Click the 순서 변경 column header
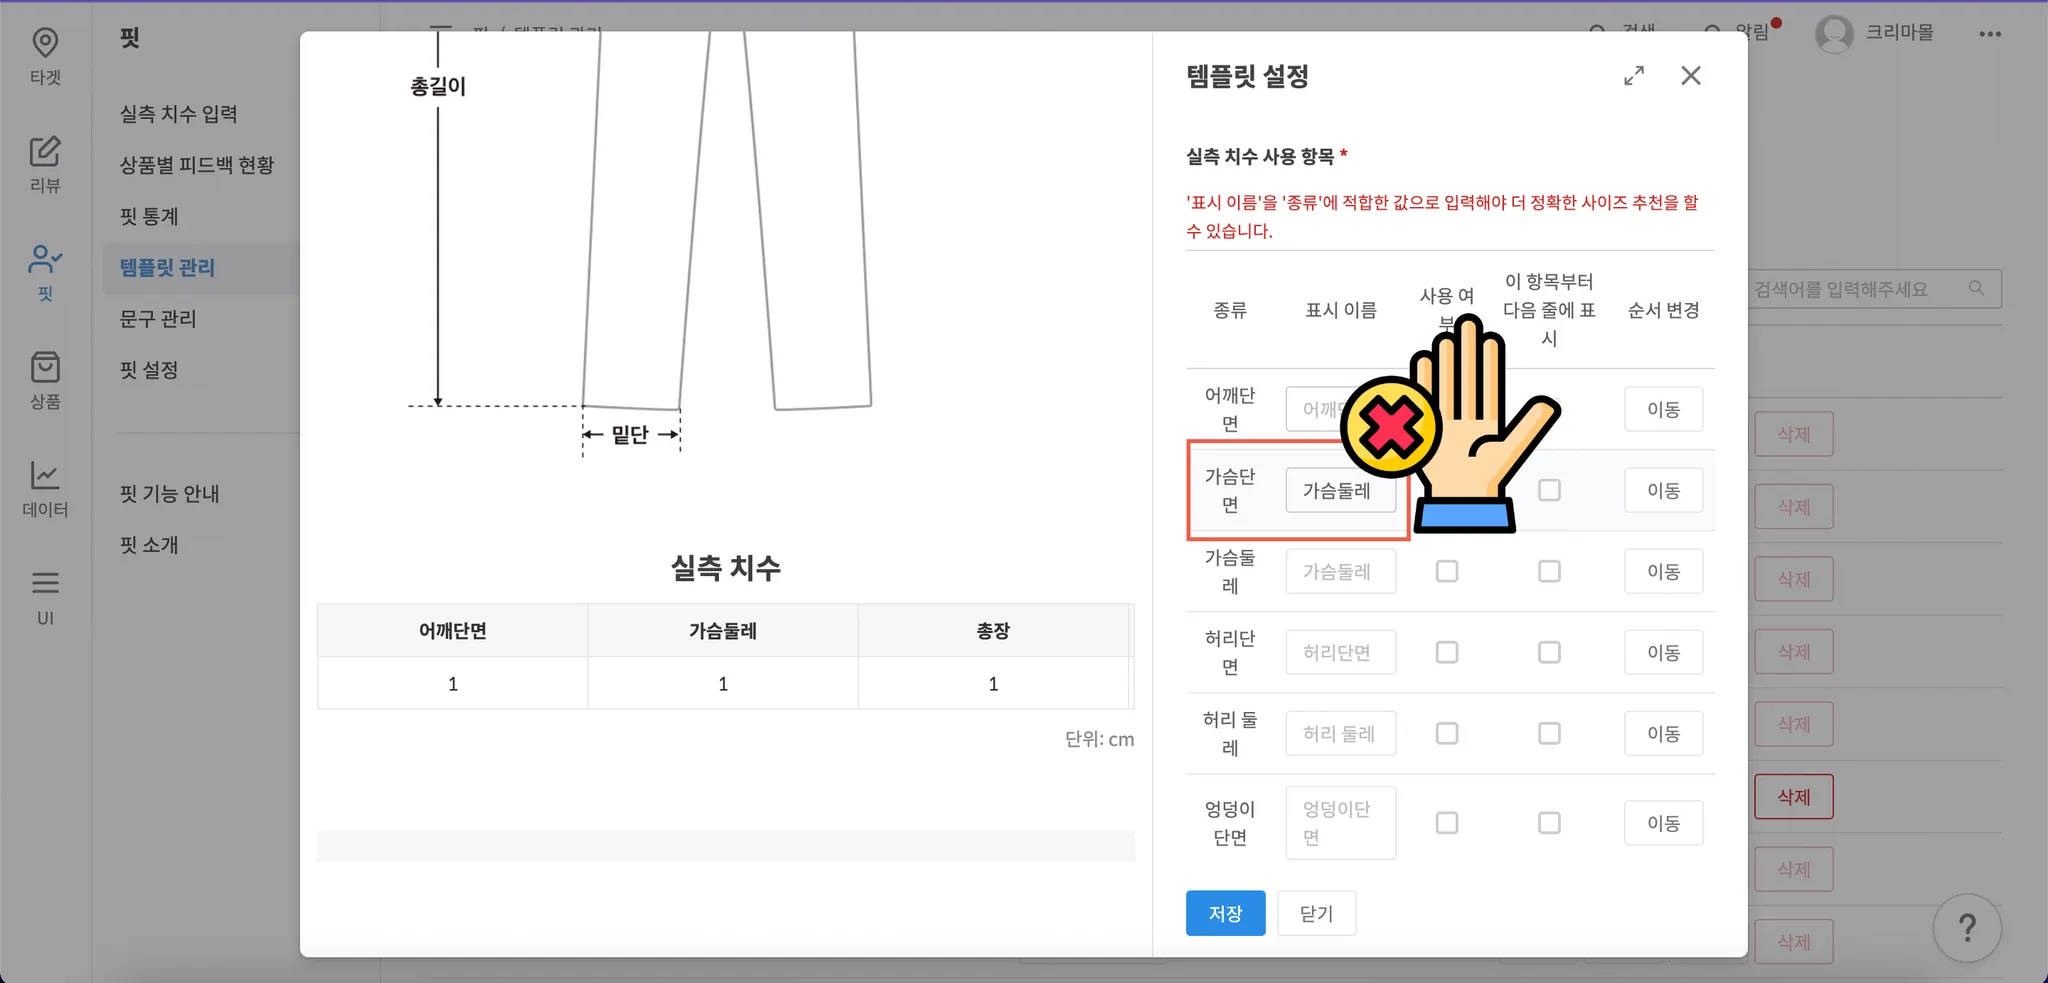 pos(1664,310)
